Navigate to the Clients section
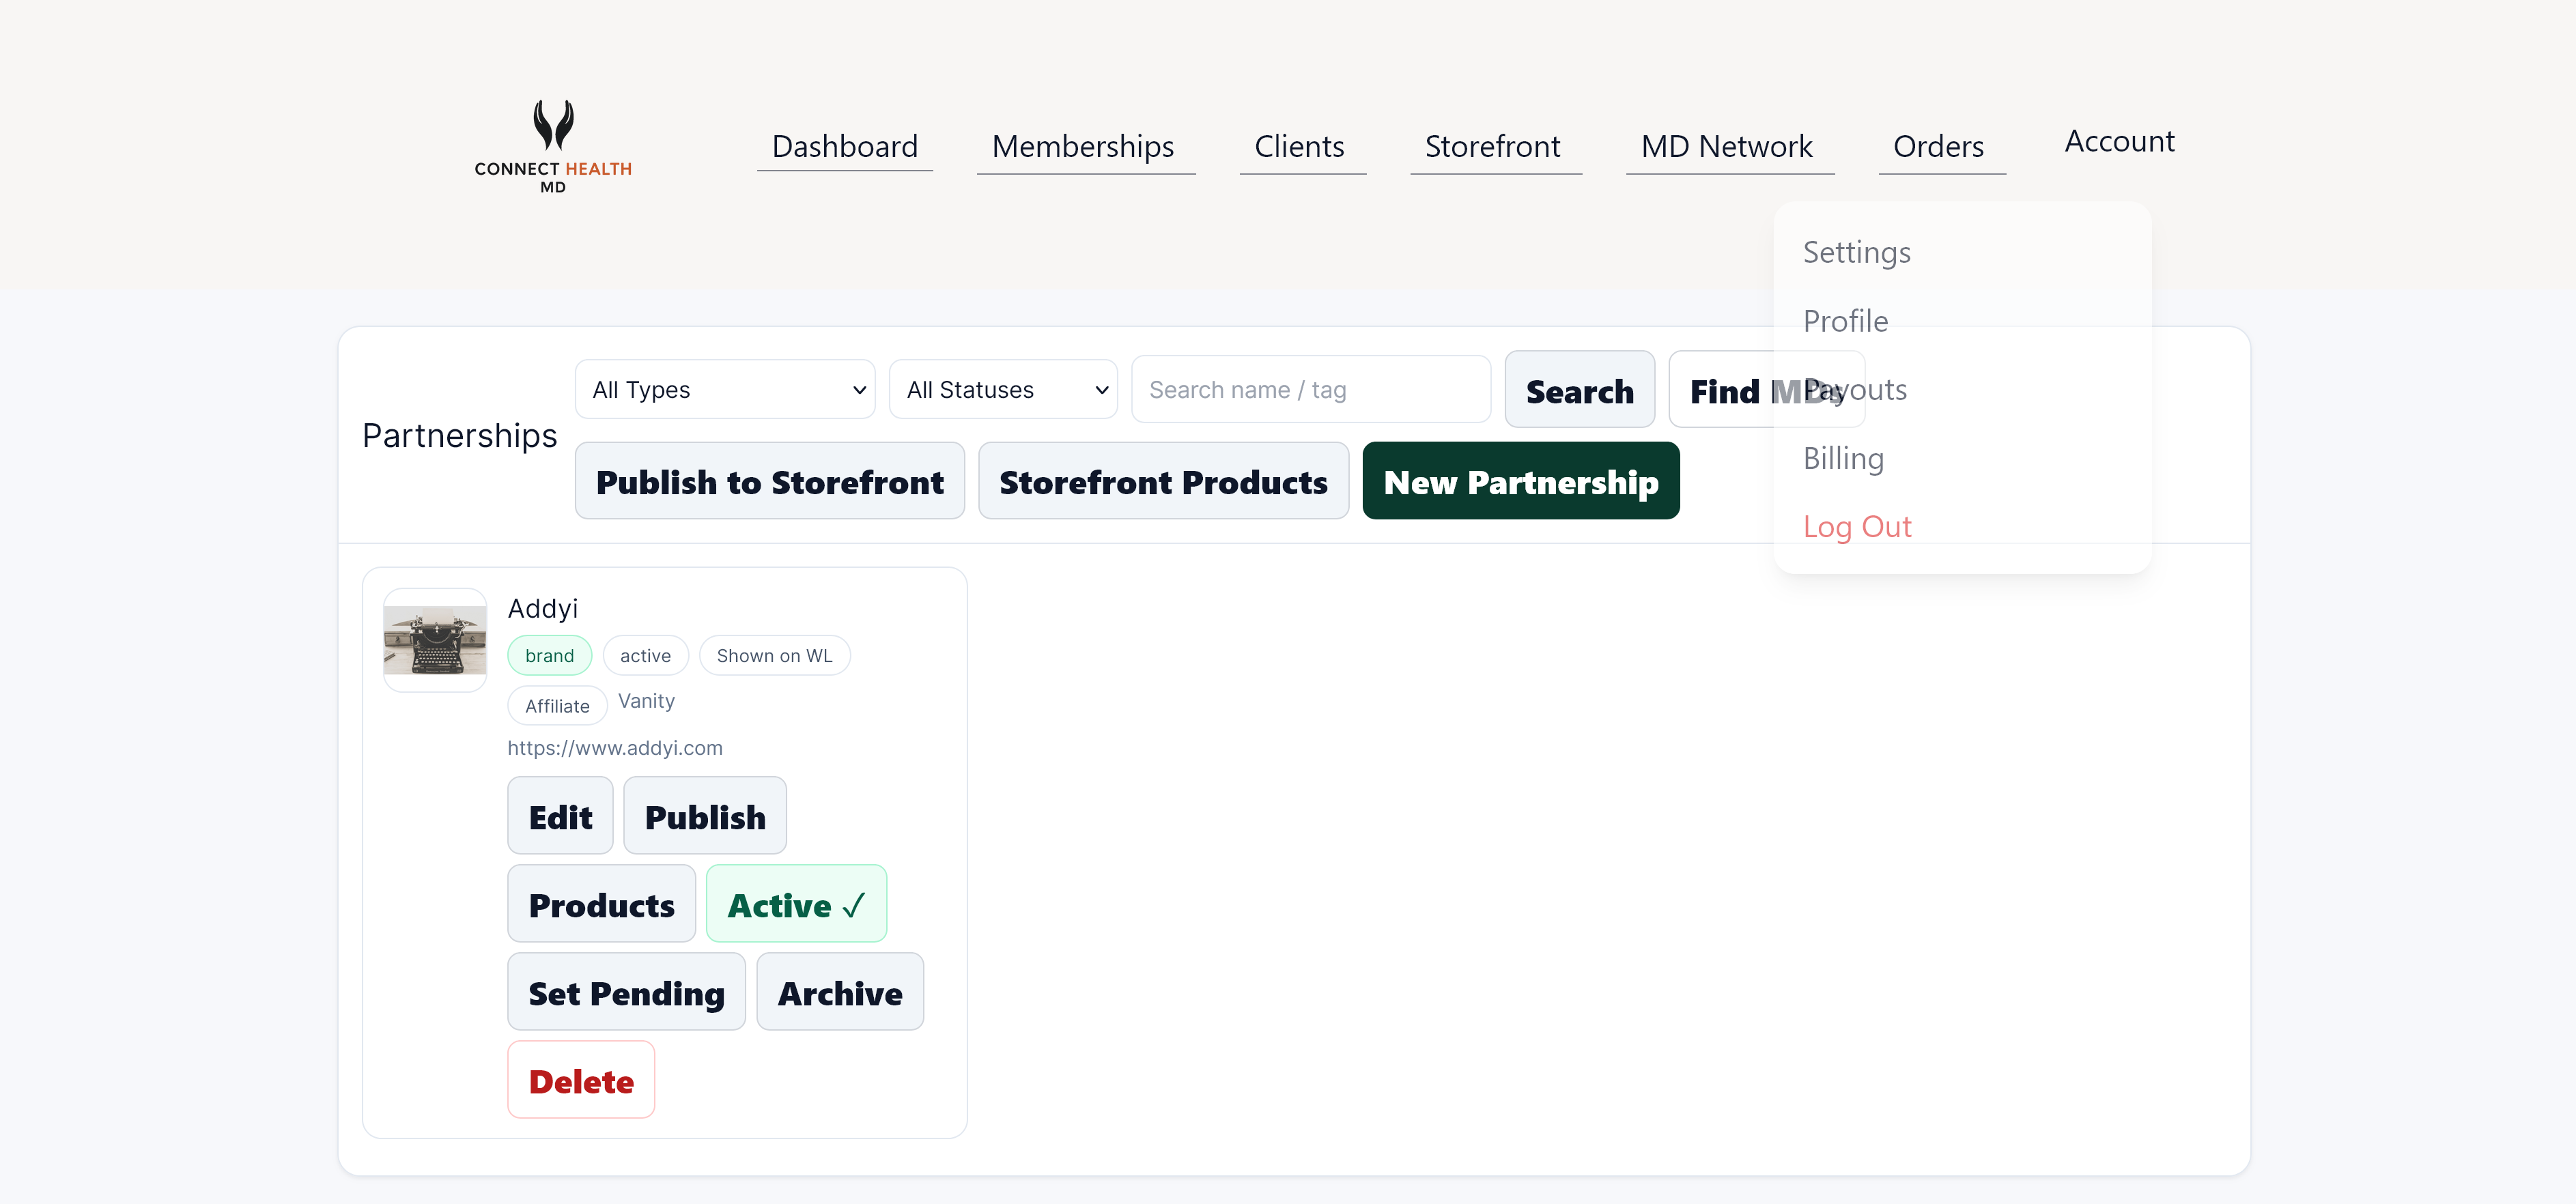The height and width of the screenshot is (1204, 2576). [x=1299, y=146]
